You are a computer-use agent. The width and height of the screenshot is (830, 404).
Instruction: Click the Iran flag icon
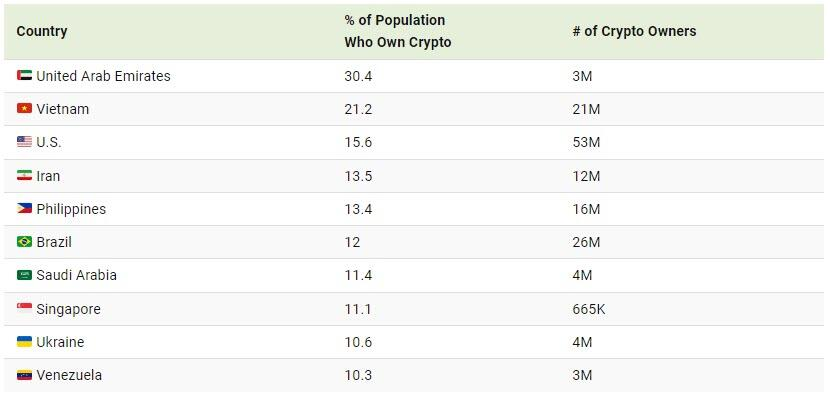(x=24, y=176)
